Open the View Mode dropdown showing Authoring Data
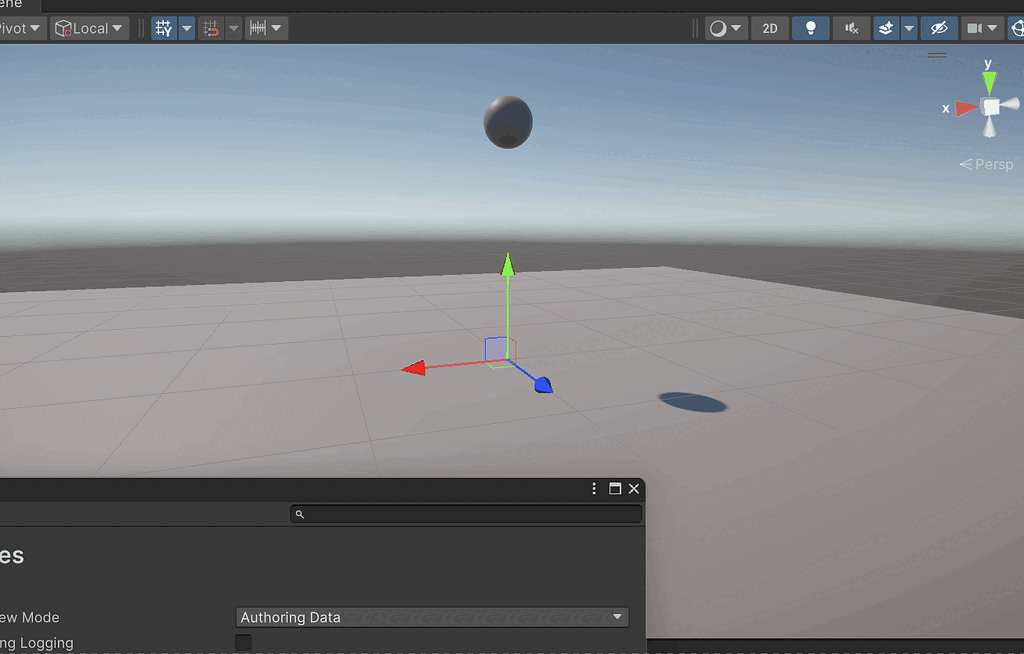 (x=432, y=617)
